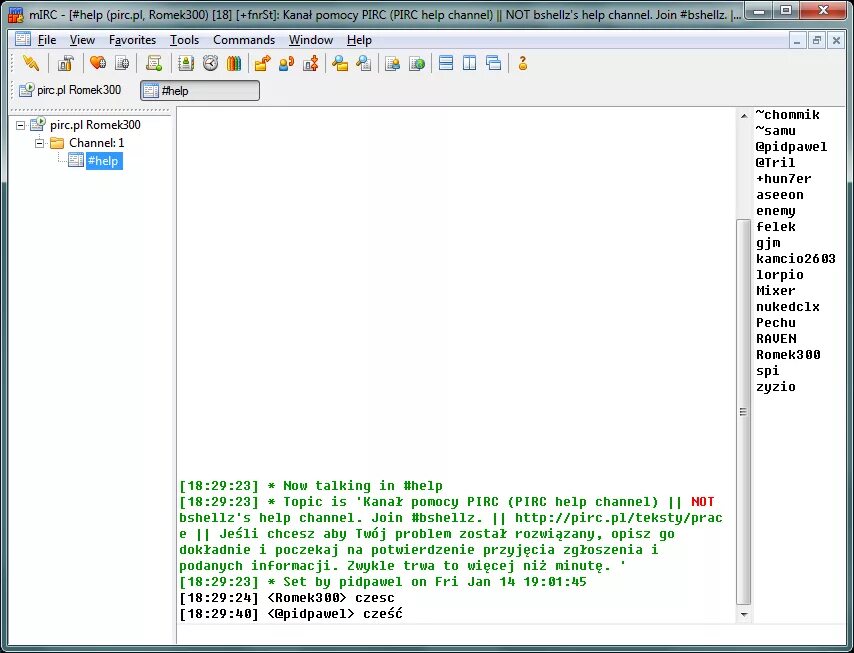This screenshot has height=653, width=854.
Task: Select nick Mixer in the nick list
Action: (x=776, y=291)
